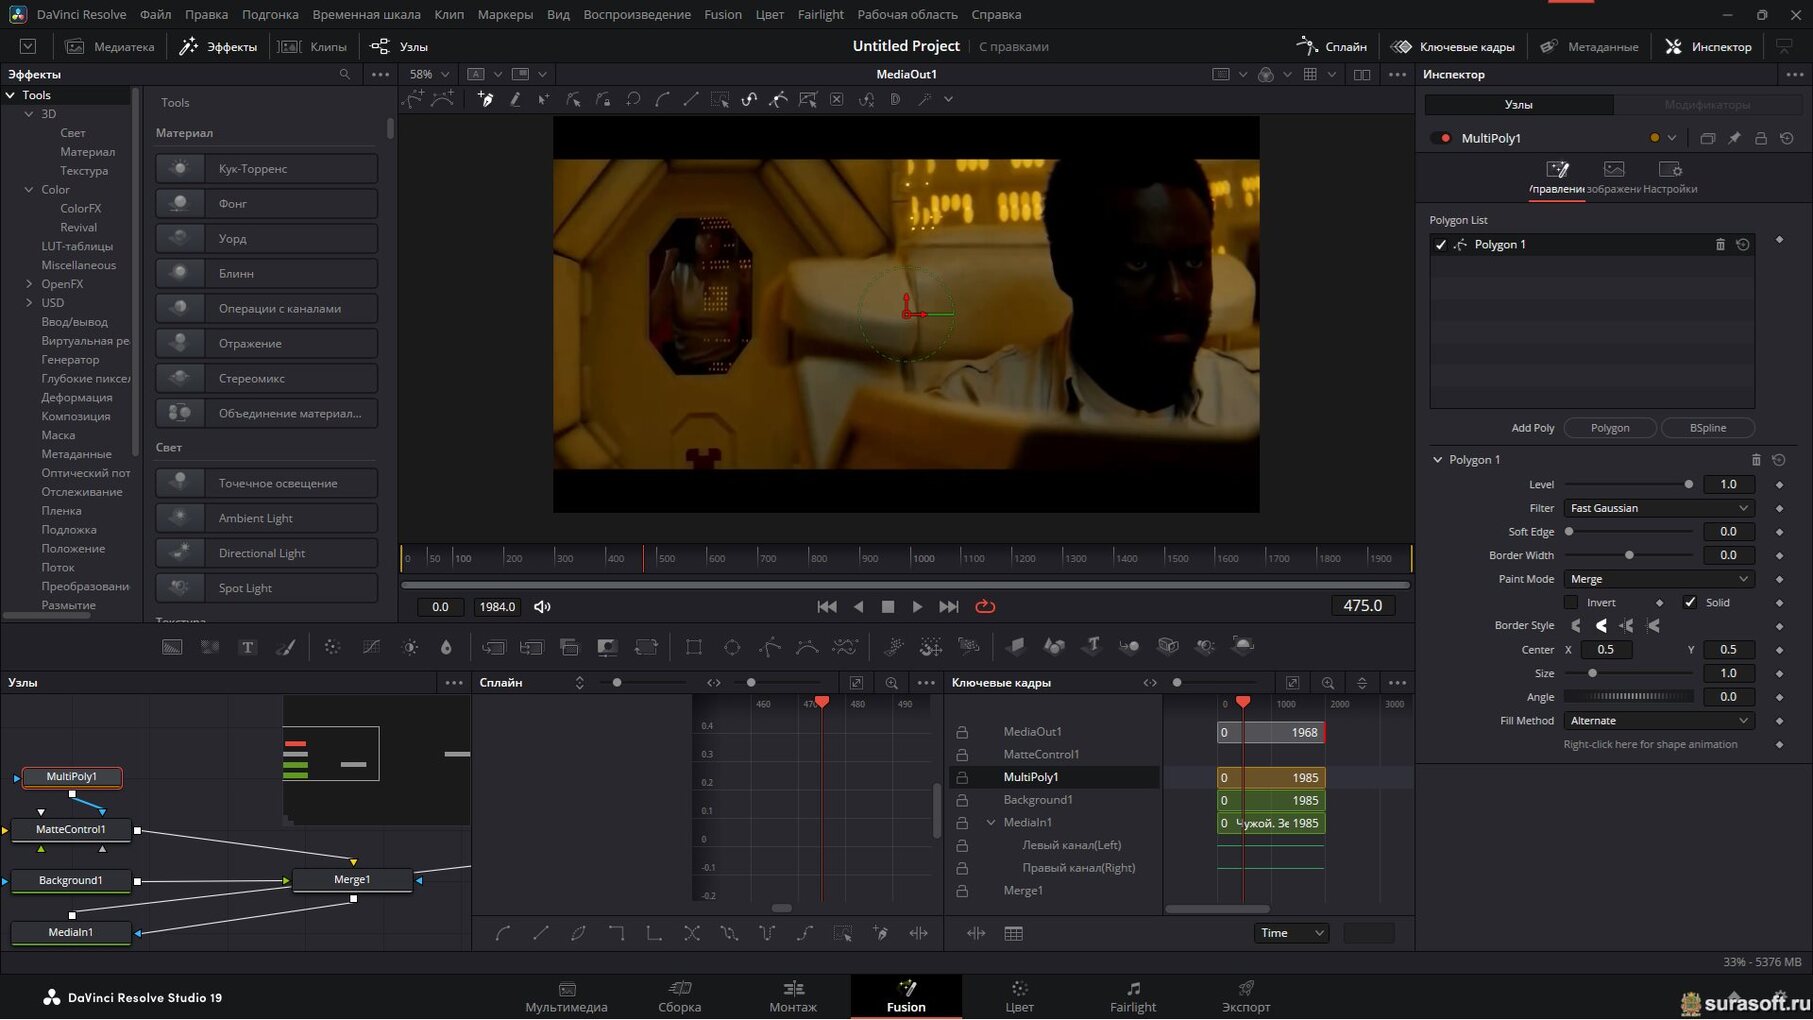Toggle the Сплайн panel button

[1332, 46]
